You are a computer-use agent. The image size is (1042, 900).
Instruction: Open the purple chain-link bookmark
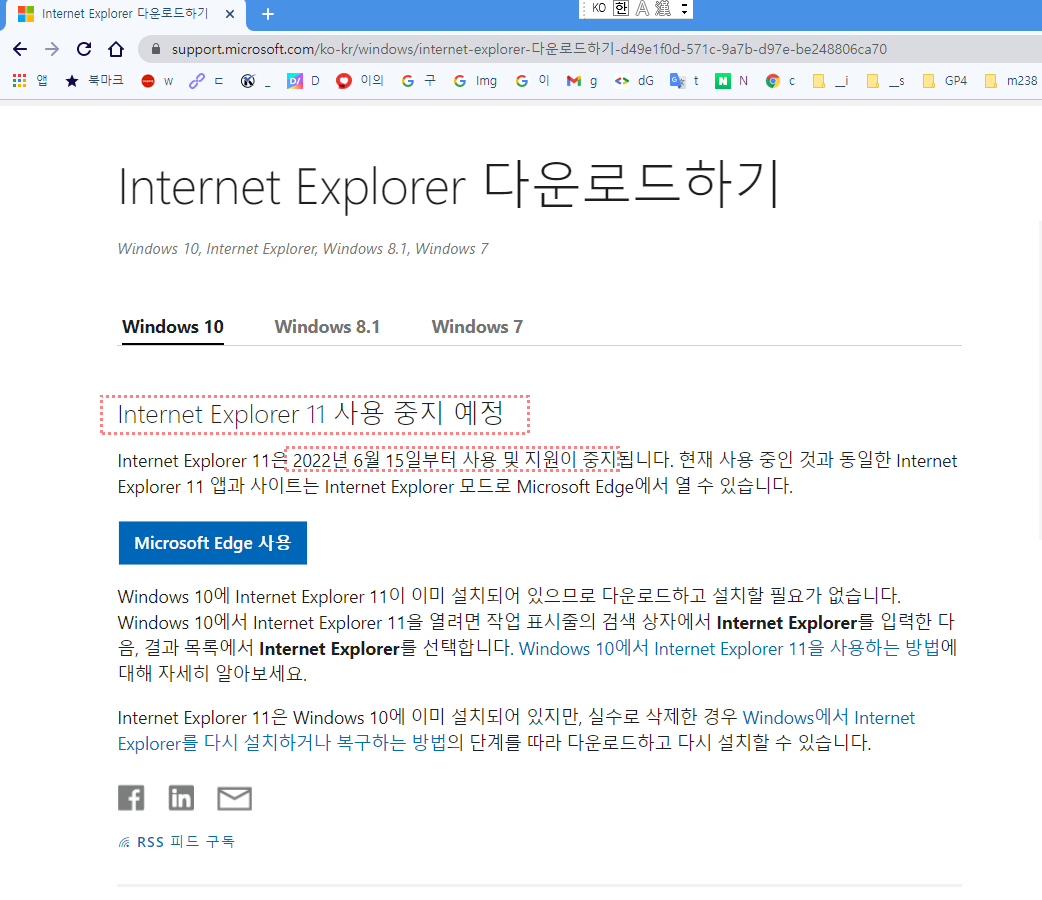205,80
